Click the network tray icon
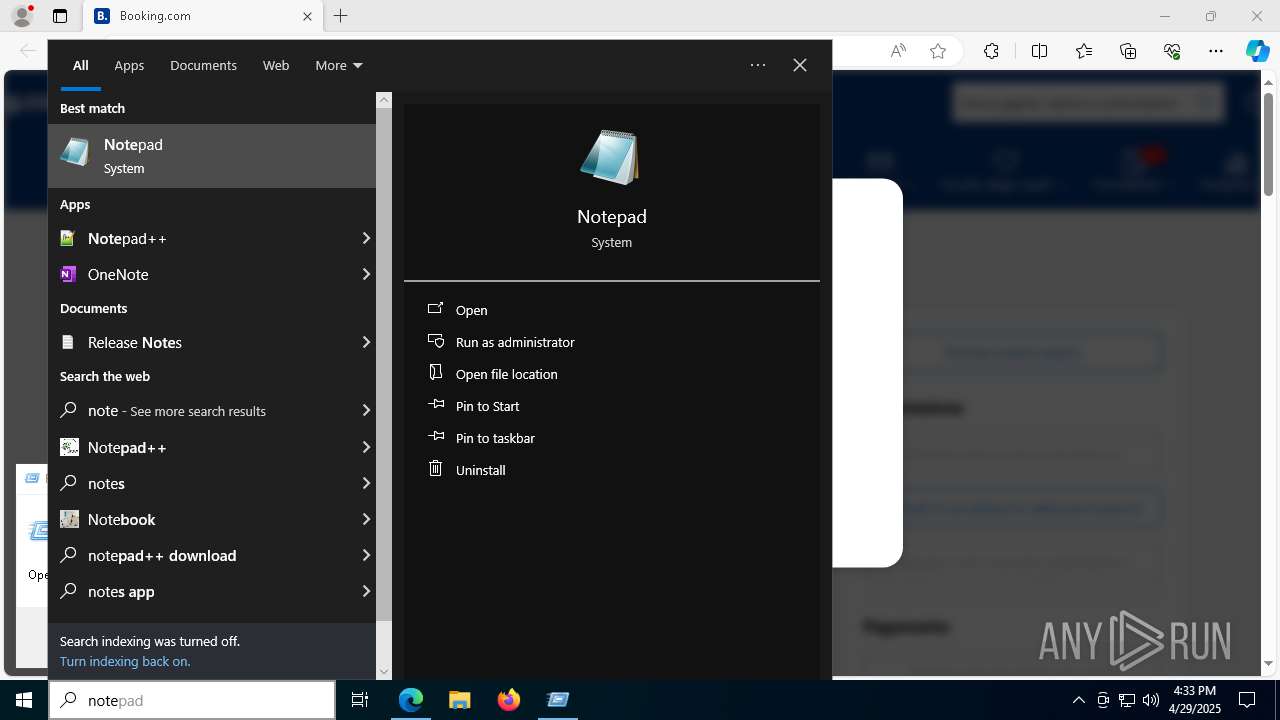Viewport: 1280px width, 720px height. (x=1127, y=700)
